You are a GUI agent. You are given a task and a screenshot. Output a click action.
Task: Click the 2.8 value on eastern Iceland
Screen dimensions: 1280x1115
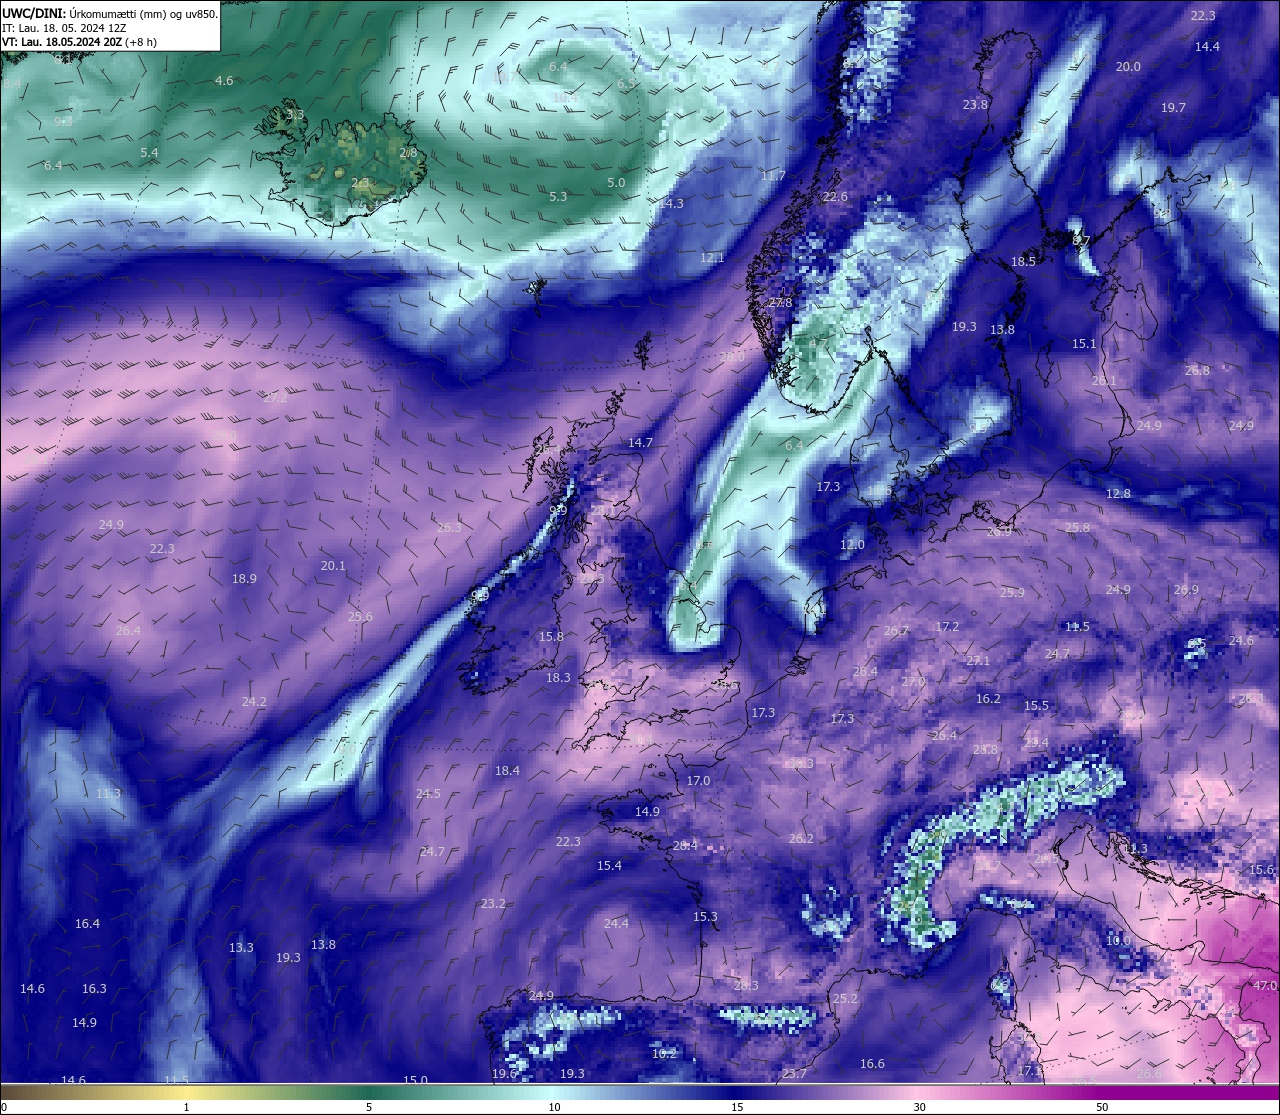click(x=408, y=153)
